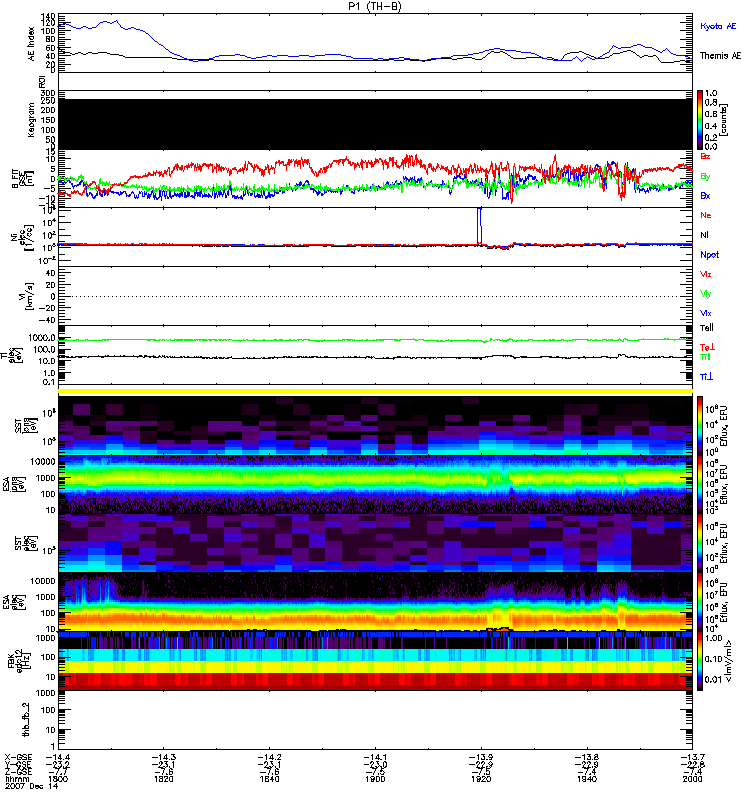Click the top SST Eflux color bar
This screenshot has width=750, height=800.
pyautogui.click(x=701, y=425)
